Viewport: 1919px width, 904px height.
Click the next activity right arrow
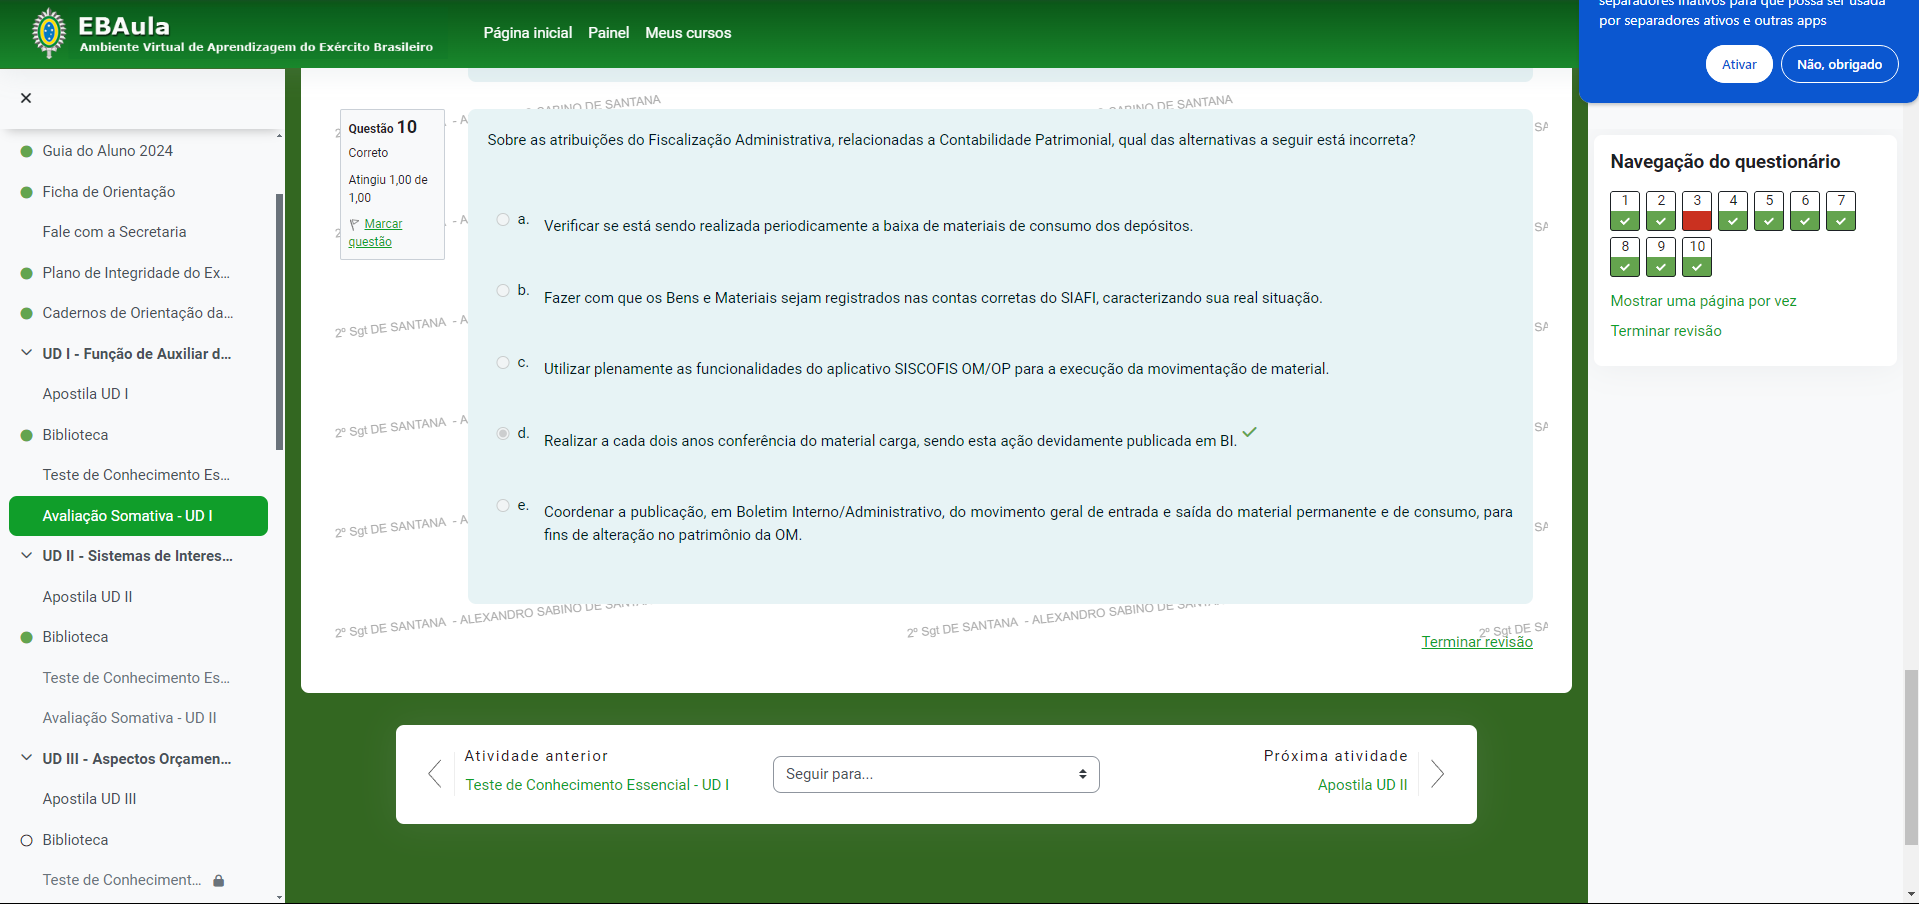point(1437,774)
